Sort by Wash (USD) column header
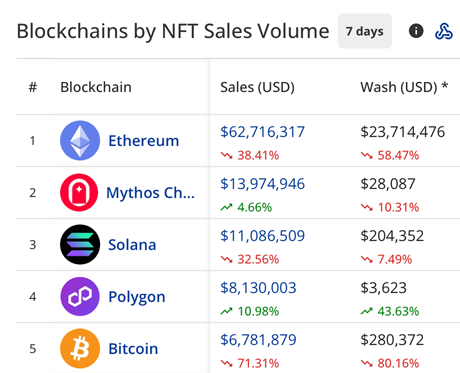The height and width of the screenshot is (373, 460). click(404, 87)
